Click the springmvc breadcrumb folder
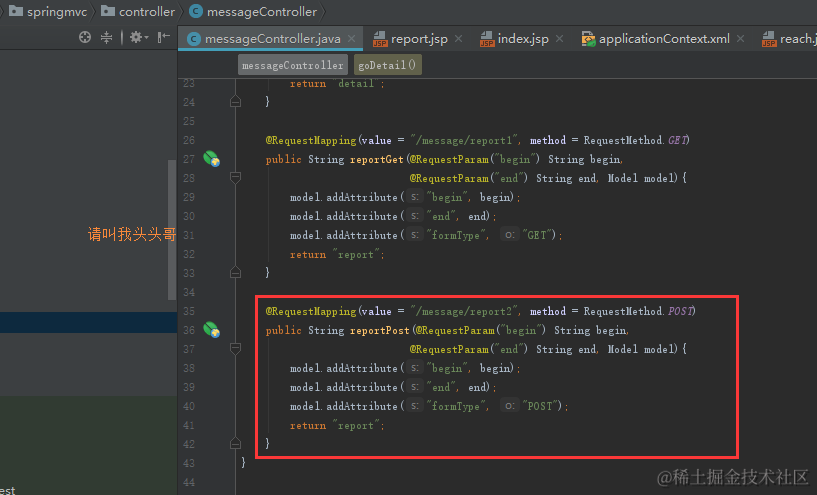The height and width of the screenshot is (495, 817). 48,11
